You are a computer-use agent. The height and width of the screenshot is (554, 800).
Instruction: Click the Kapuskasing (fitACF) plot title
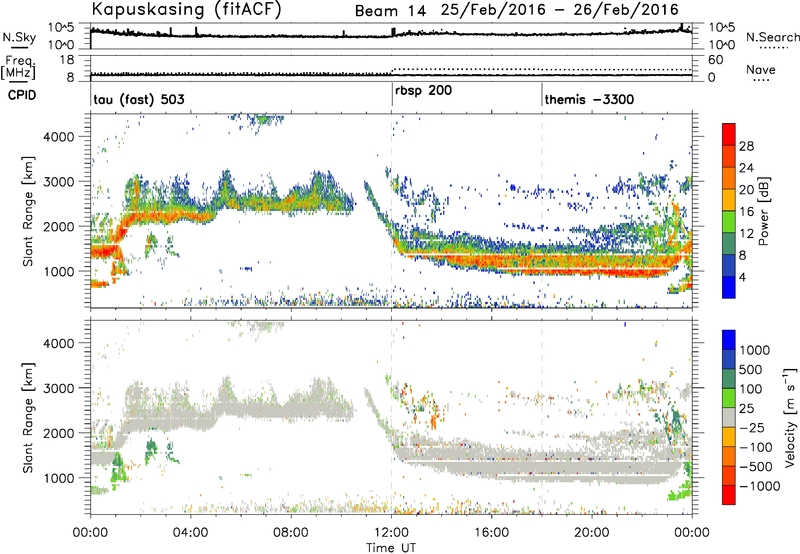click(x=186, y=10)
